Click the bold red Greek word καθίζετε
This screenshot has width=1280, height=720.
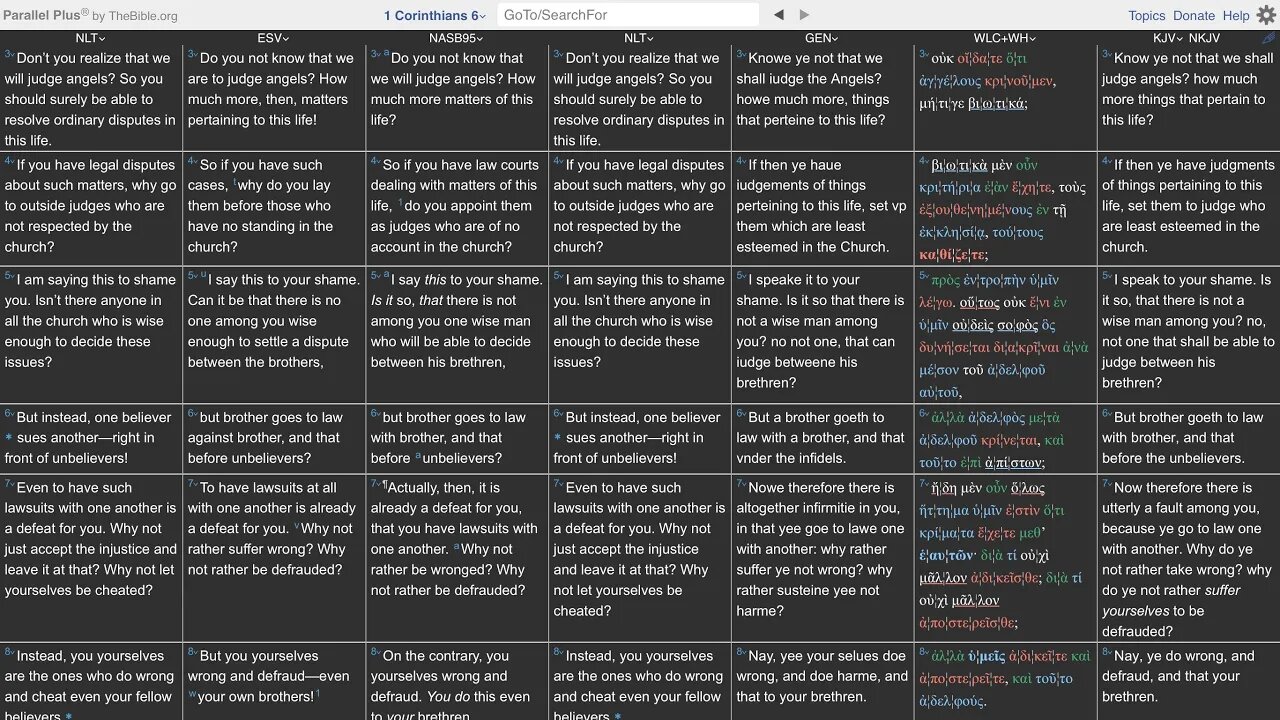pos(954,255)
